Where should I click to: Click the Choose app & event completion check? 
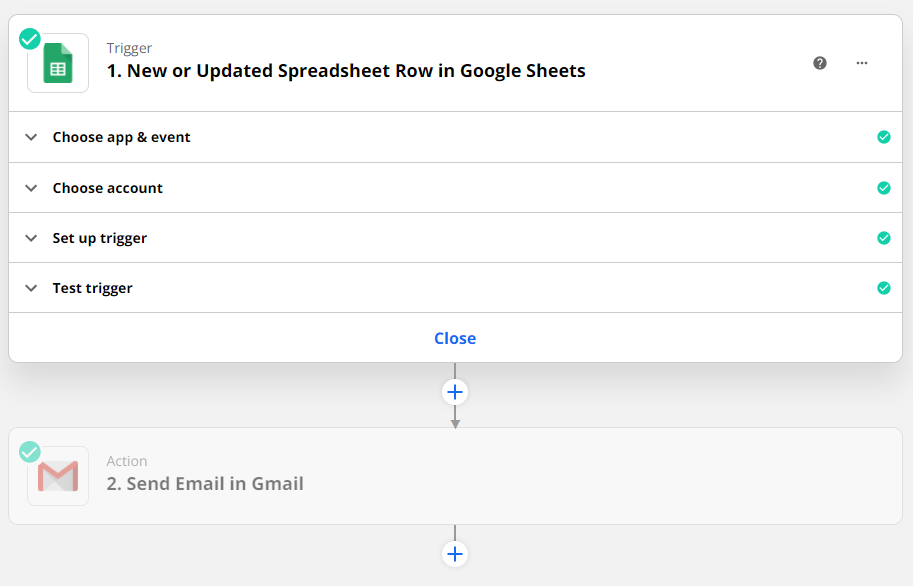point(884,137)
